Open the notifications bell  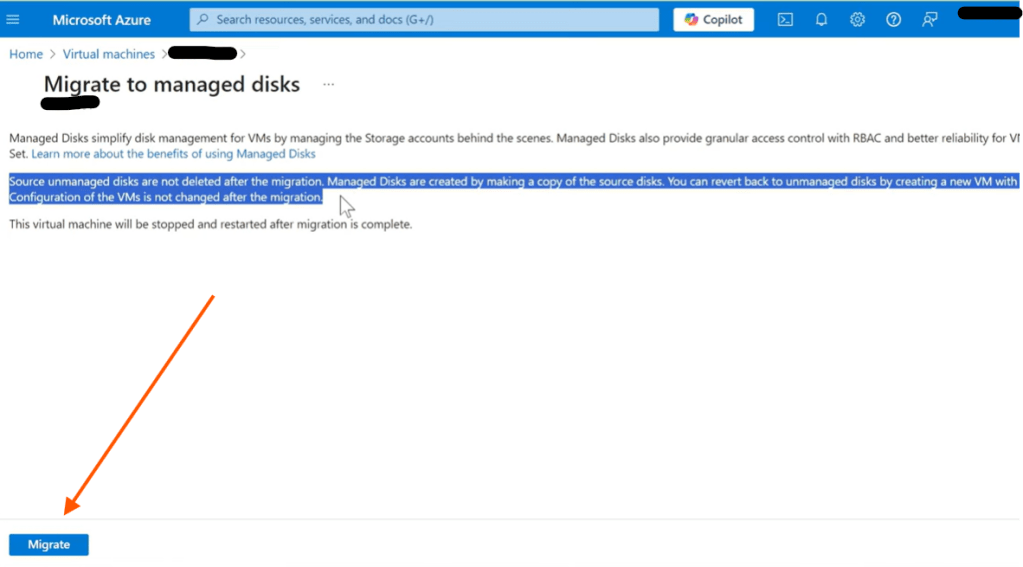tap(822, 20)
